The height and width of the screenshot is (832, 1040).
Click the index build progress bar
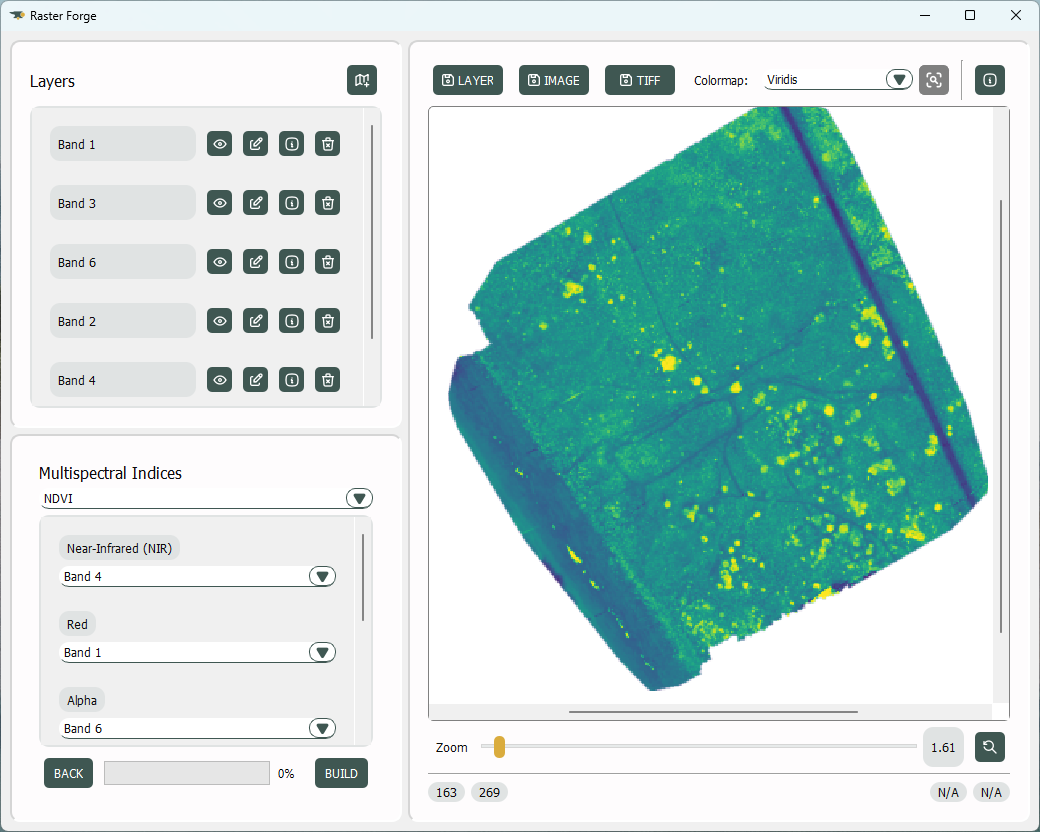[187, 774]
